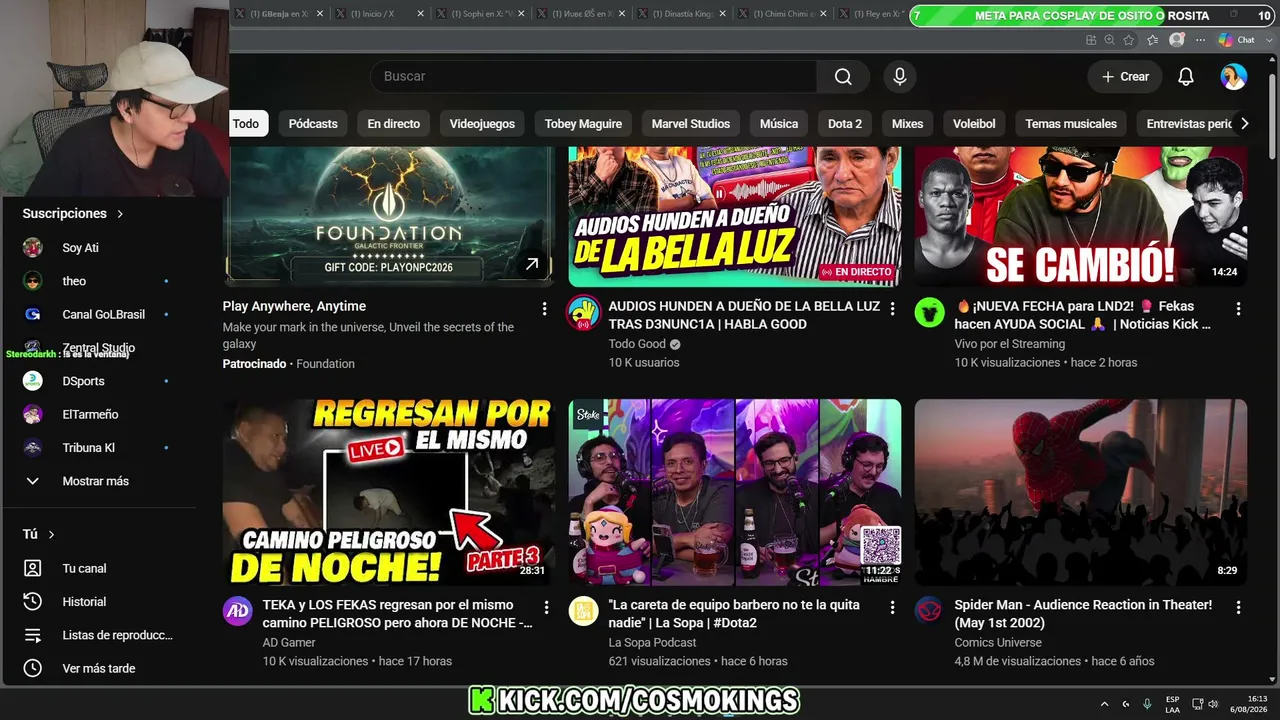The image size is (1280, 720).
Task: Switch to the Dinastía Kings browser tab
Action: (682, 14)
